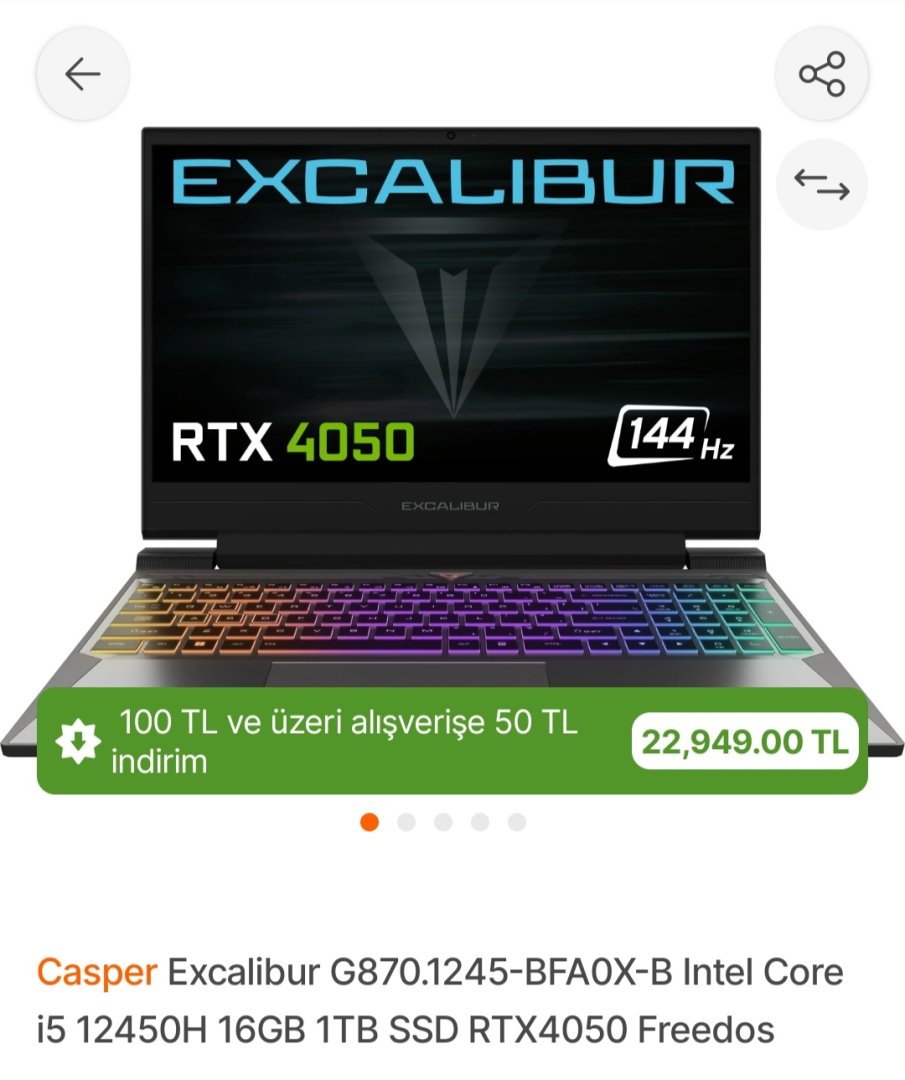Tap the Excalibur G870.1245-BFA0X-B product title
Screen dimensions: 905x1080
coord(440,1001)
